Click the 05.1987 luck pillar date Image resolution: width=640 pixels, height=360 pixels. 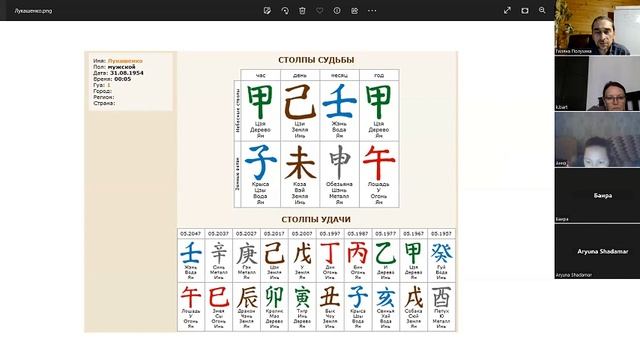[x=358, y=234]
